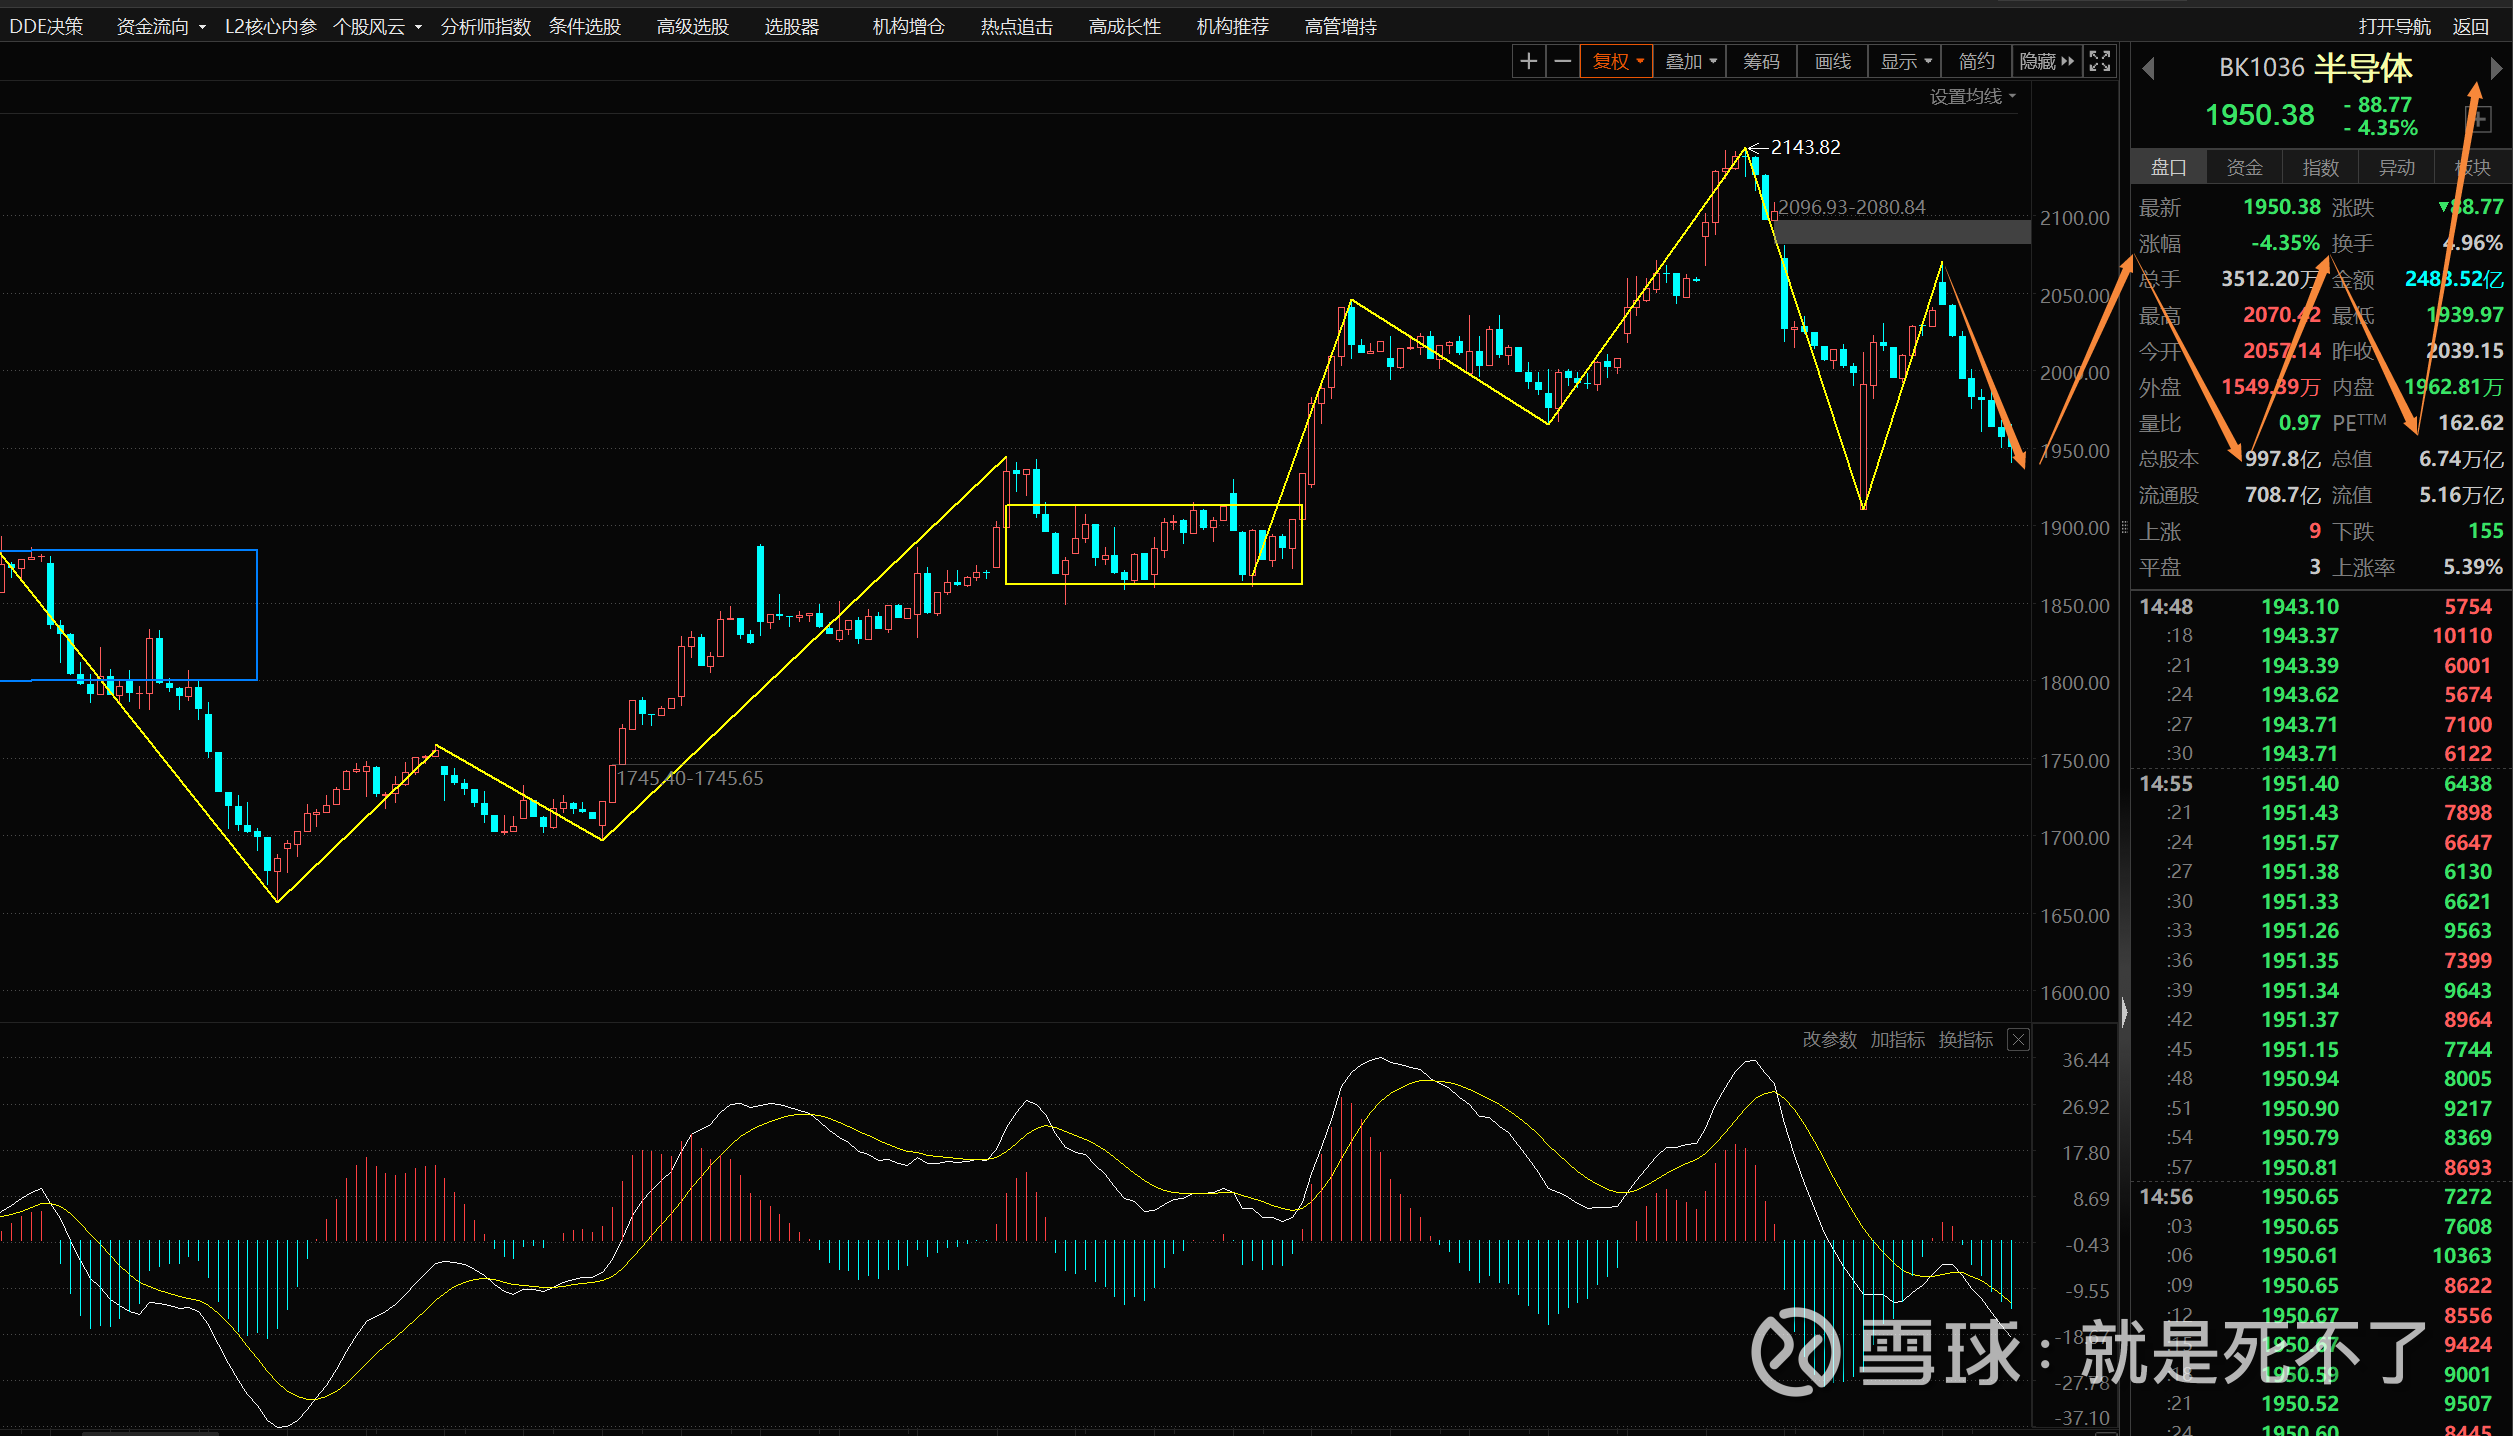Click the zoom out minus chart icon

coord(1562,62)
